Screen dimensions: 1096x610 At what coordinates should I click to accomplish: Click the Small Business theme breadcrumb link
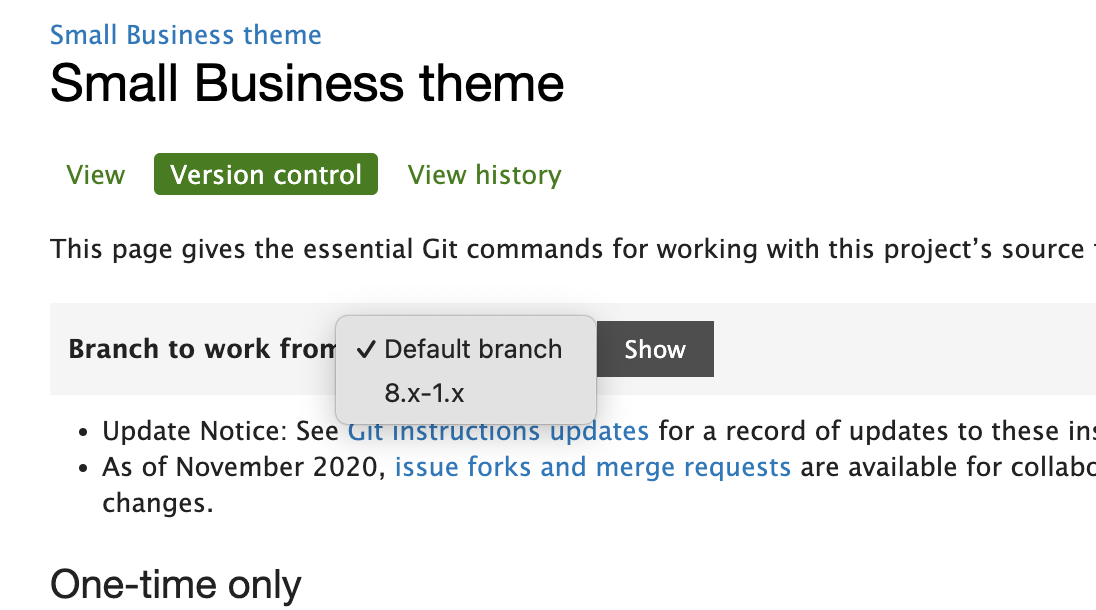coord(185,34)
